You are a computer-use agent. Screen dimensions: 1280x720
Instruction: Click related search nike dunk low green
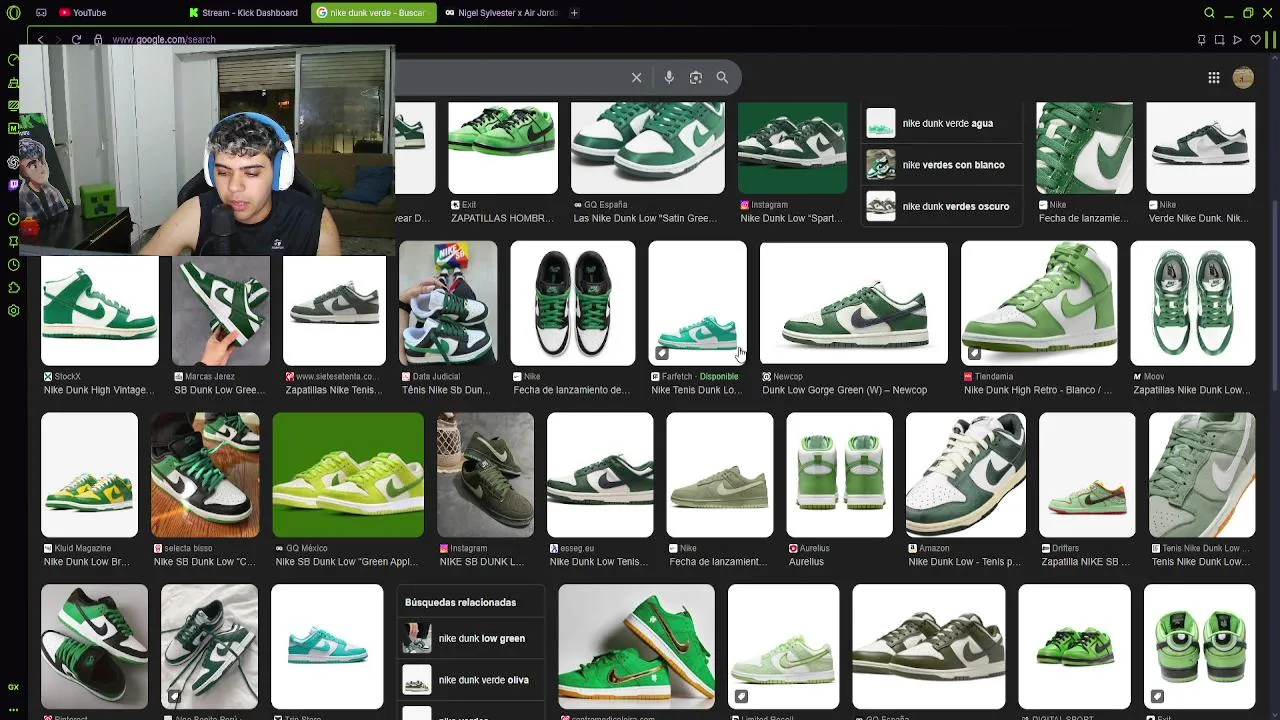click(x=470, y=638)
